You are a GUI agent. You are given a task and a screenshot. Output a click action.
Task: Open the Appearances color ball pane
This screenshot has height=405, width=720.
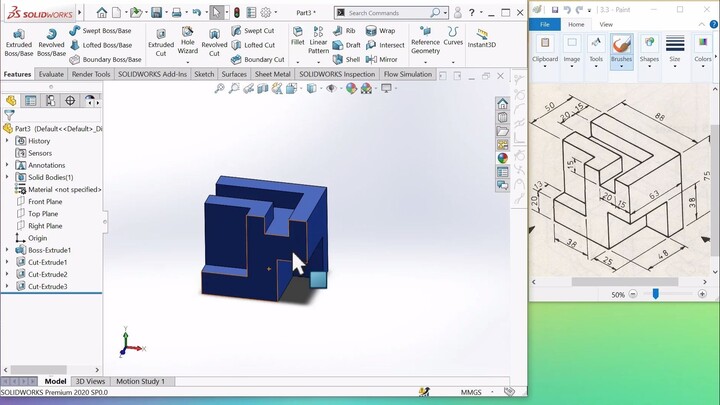tap(502, 158)
